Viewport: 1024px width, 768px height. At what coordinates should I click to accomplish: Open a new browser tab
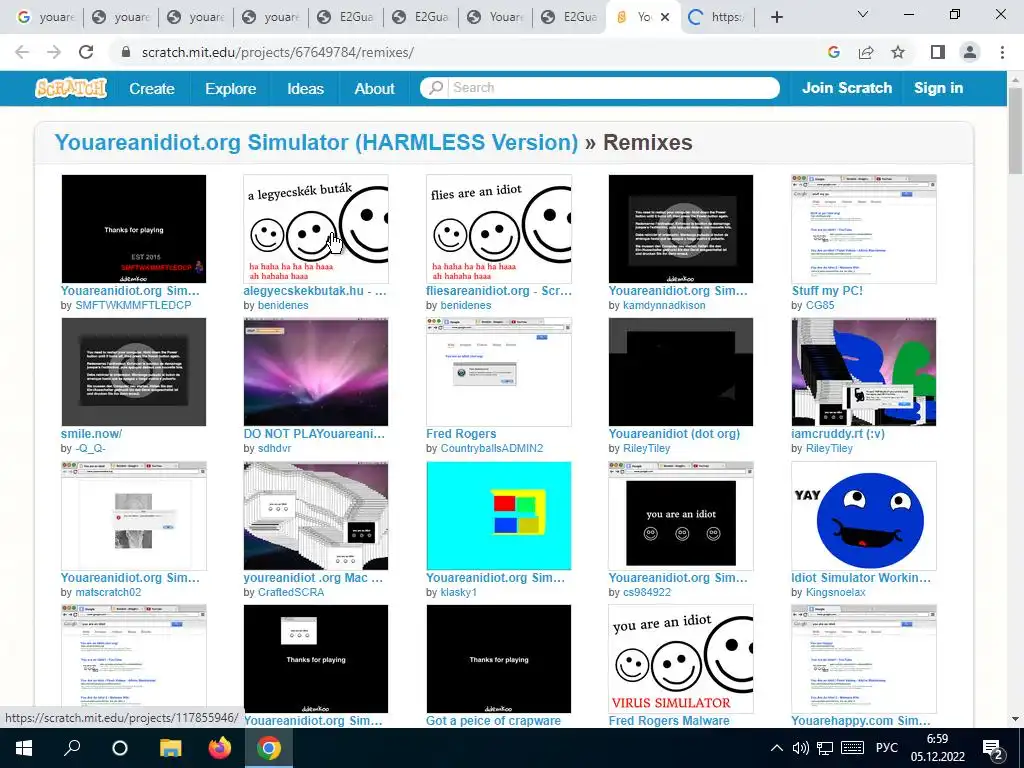(x=776, y=17)
